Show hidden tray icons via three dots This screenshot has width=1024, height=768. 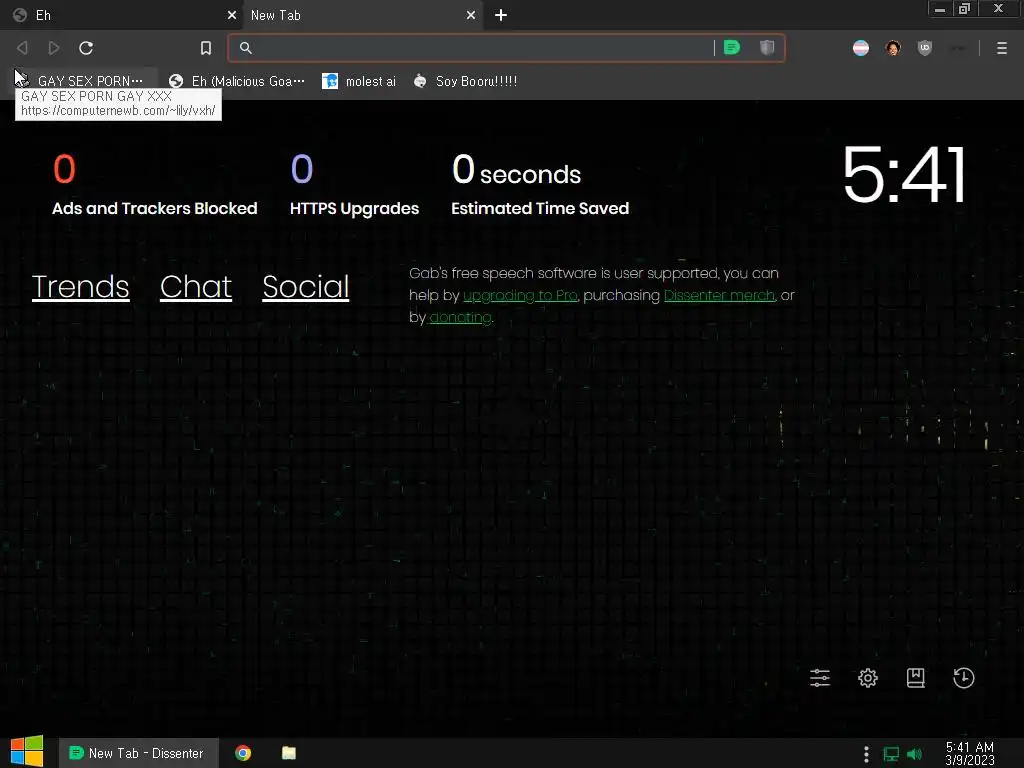pos(866,754)
